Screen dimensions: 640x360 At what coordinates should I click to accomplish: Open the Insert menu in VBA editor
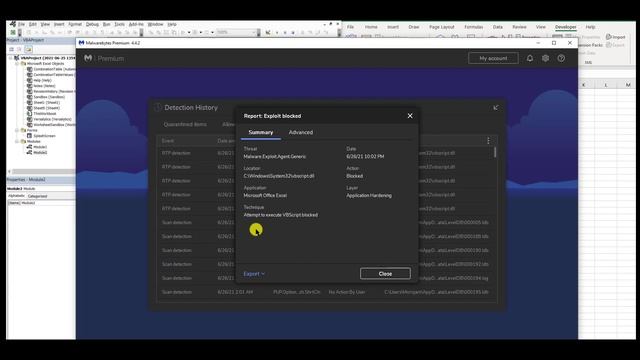coord(59,24)
